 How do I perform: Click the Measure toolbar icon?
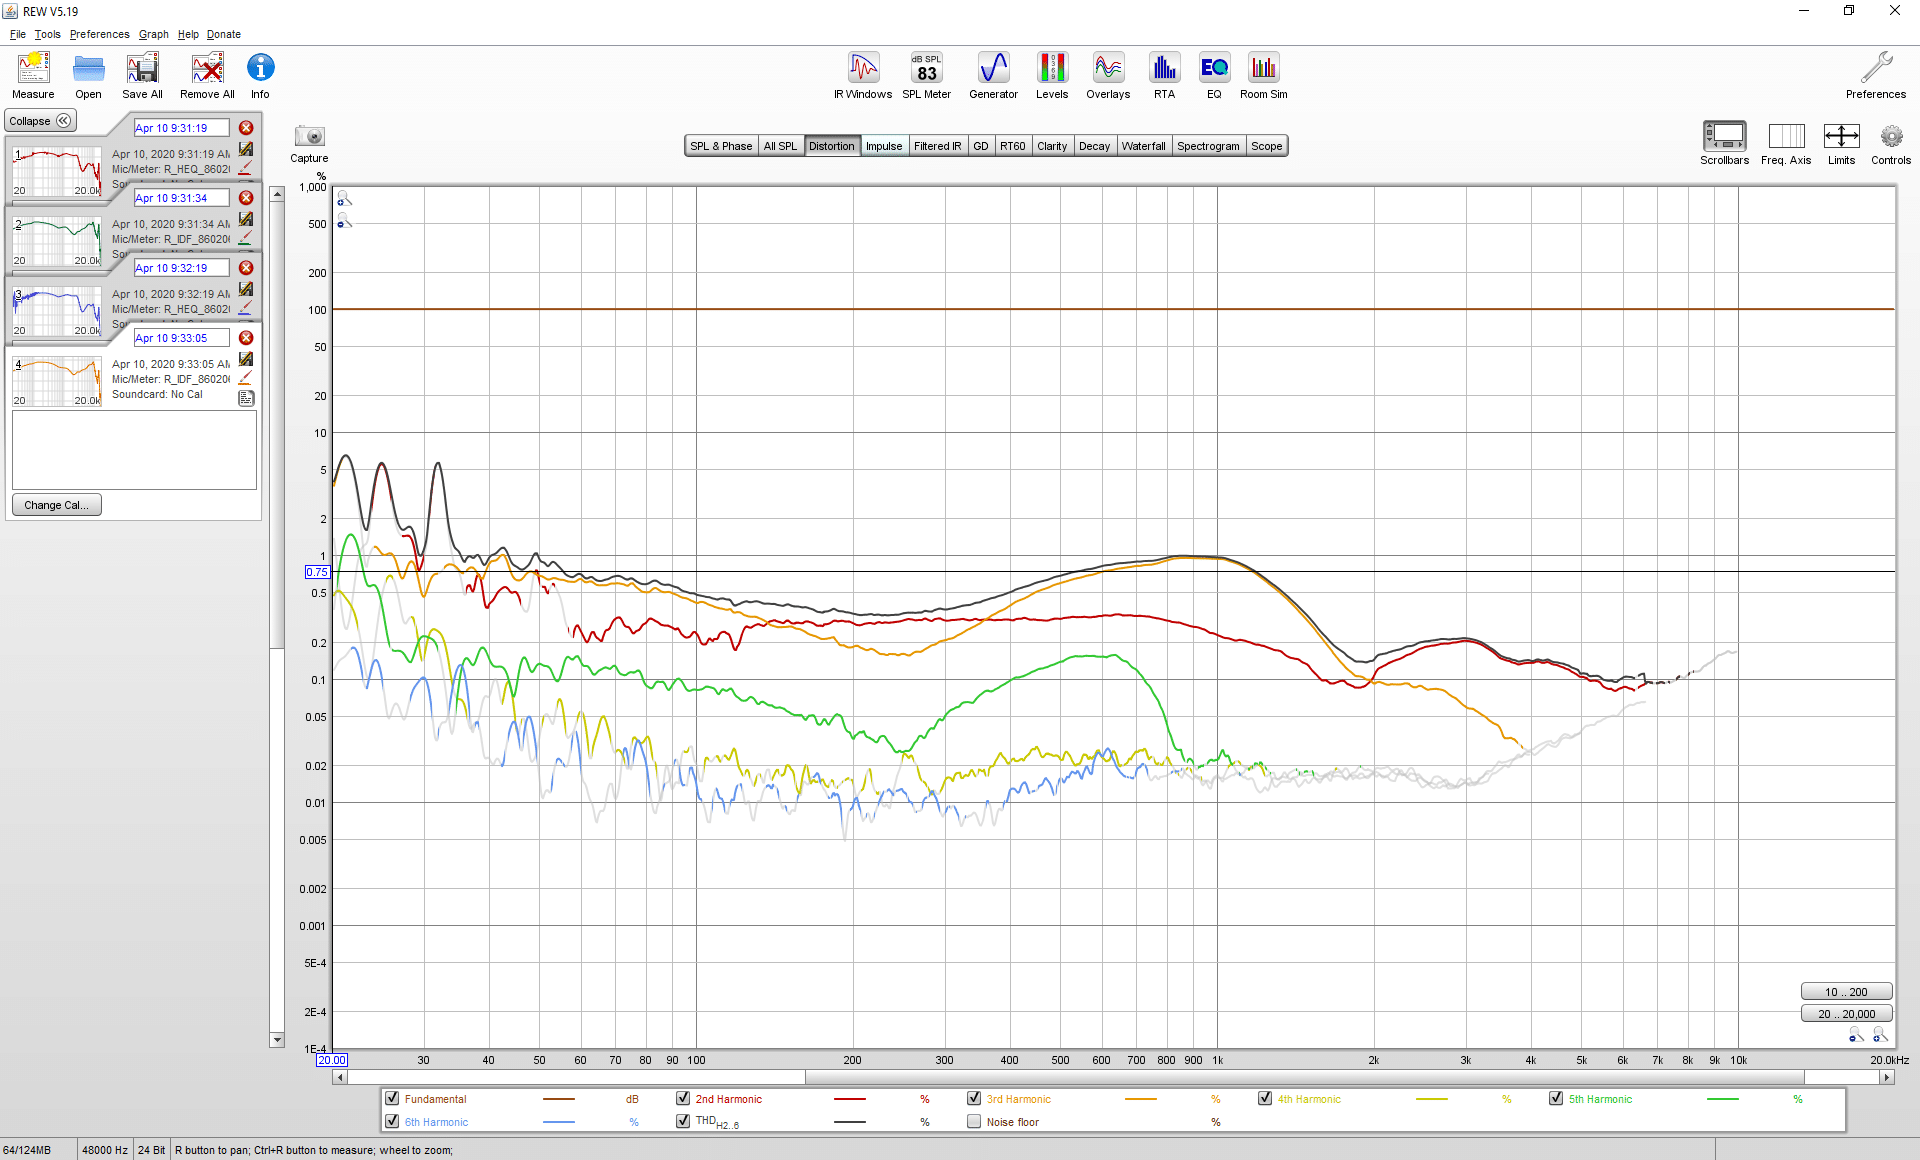pos(33,76)
